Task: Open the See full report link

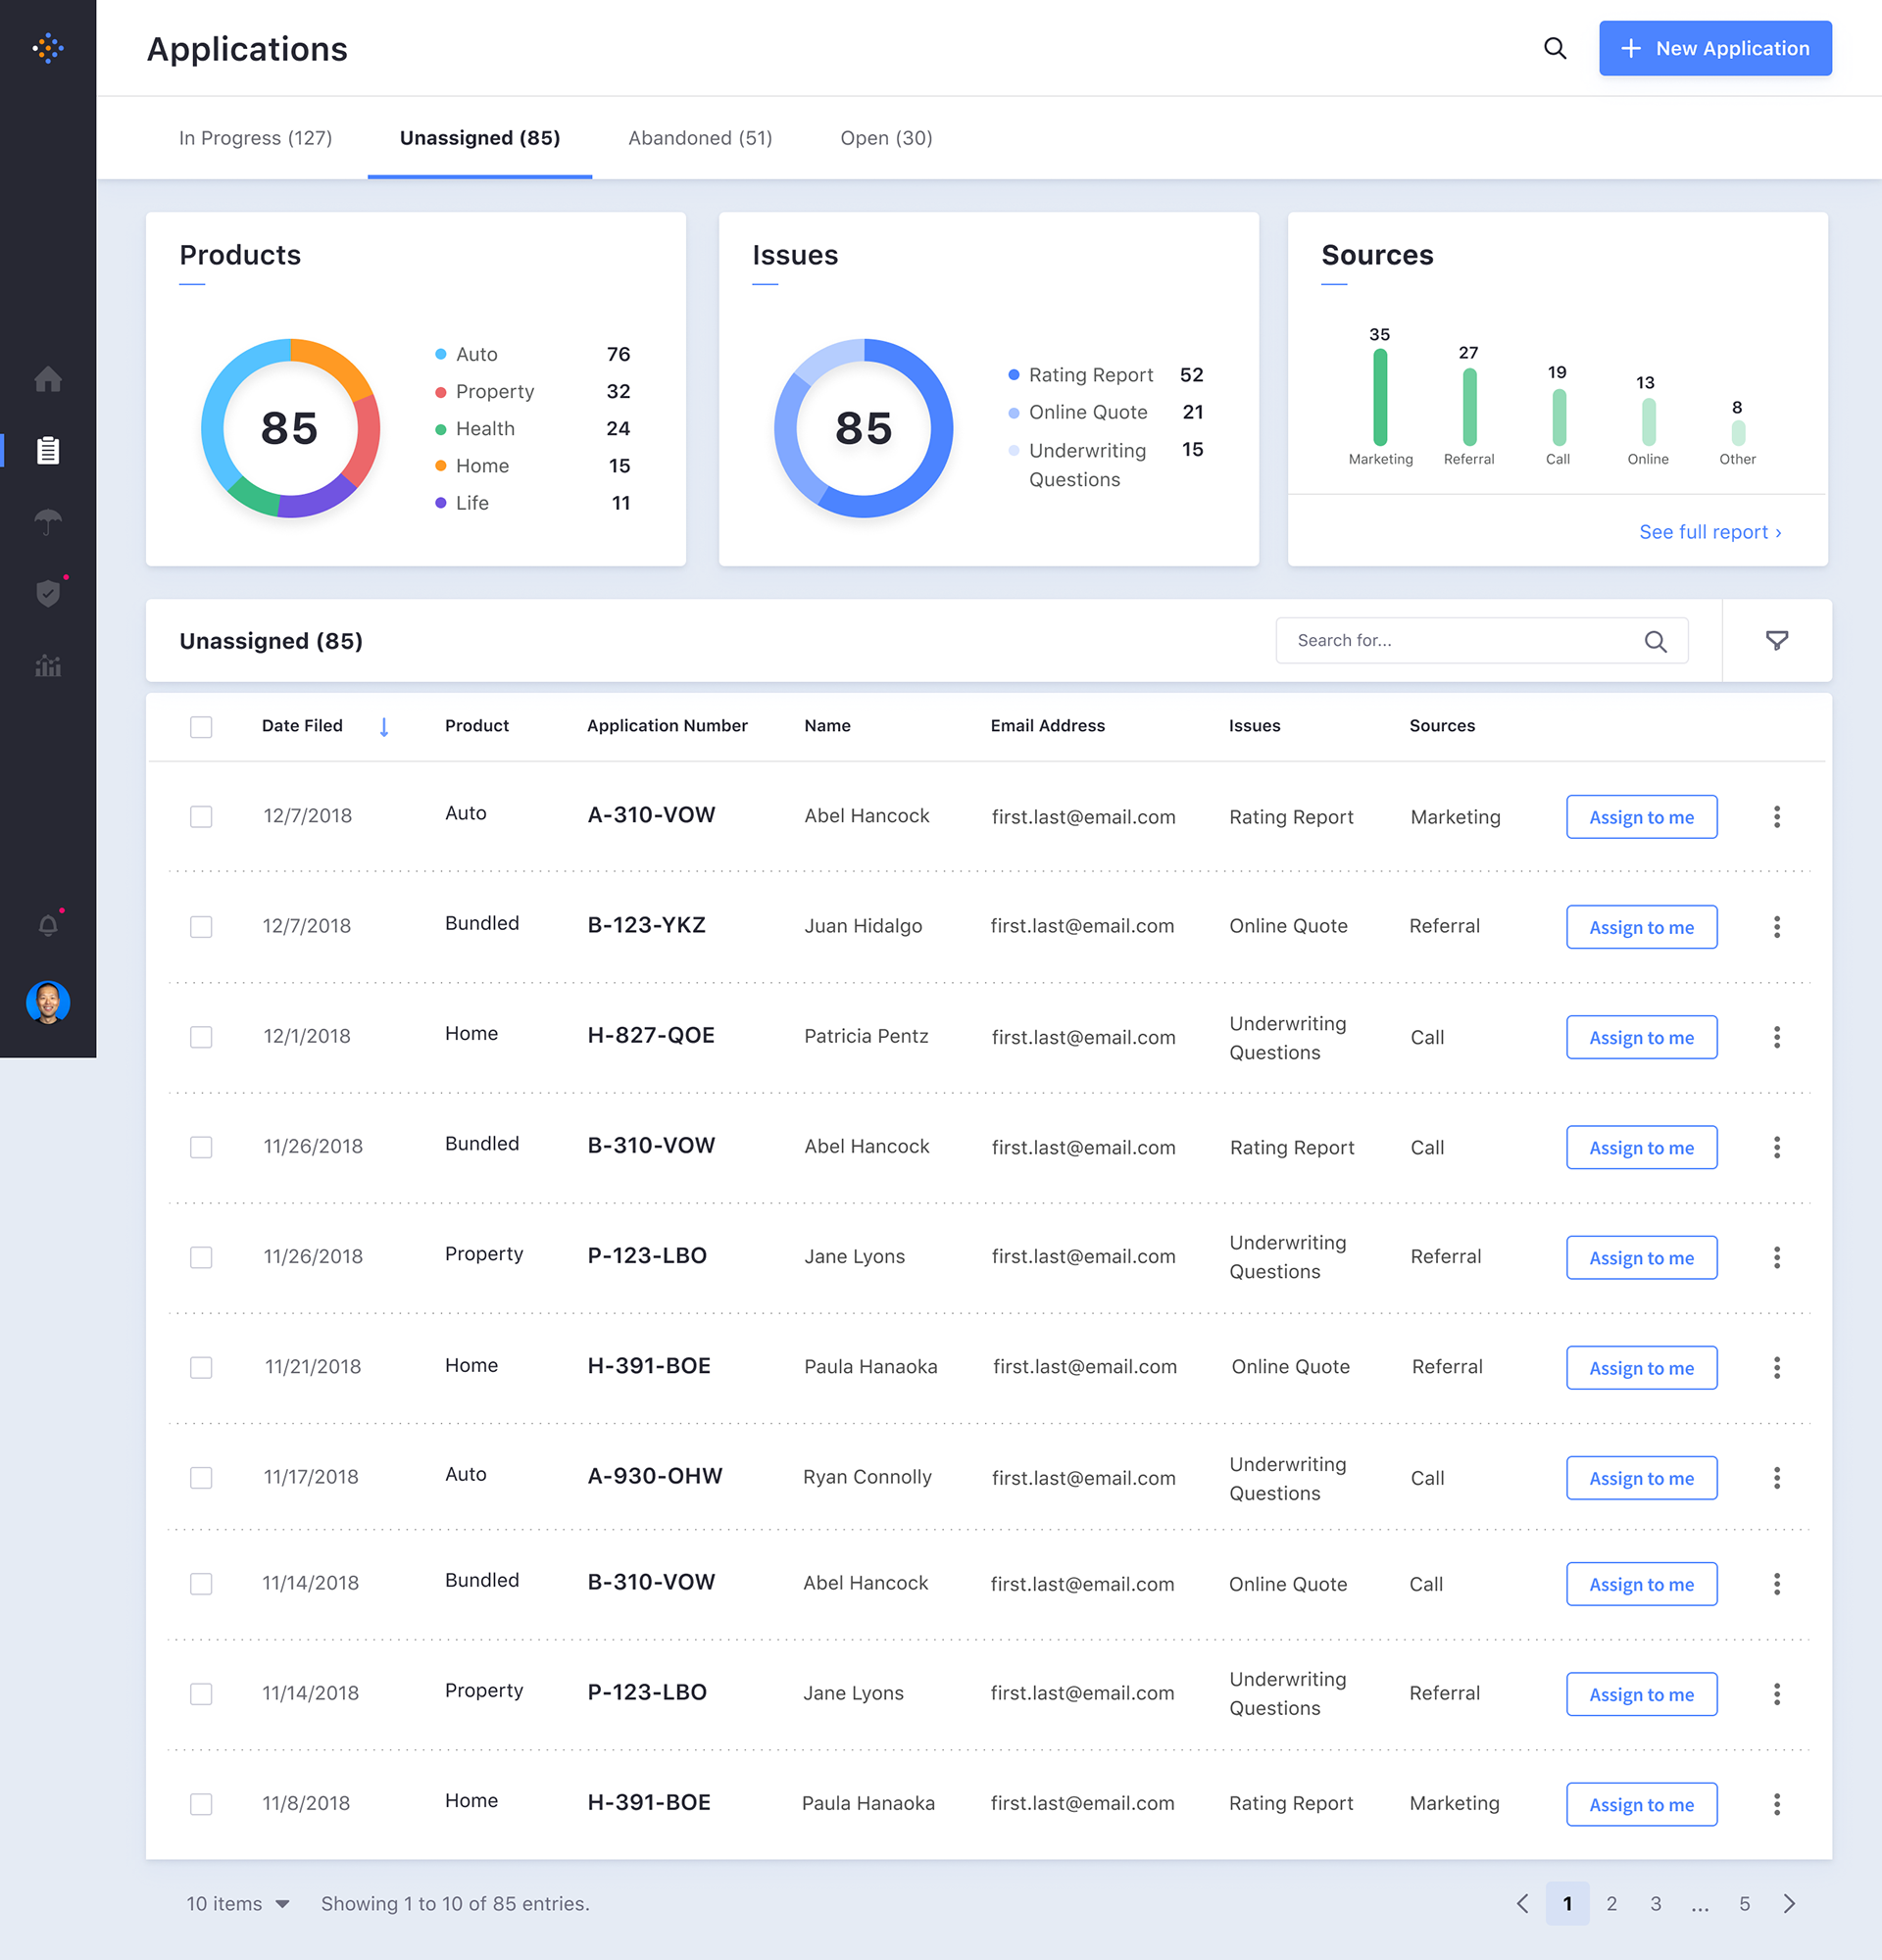Action: (x=1709, y=532)
